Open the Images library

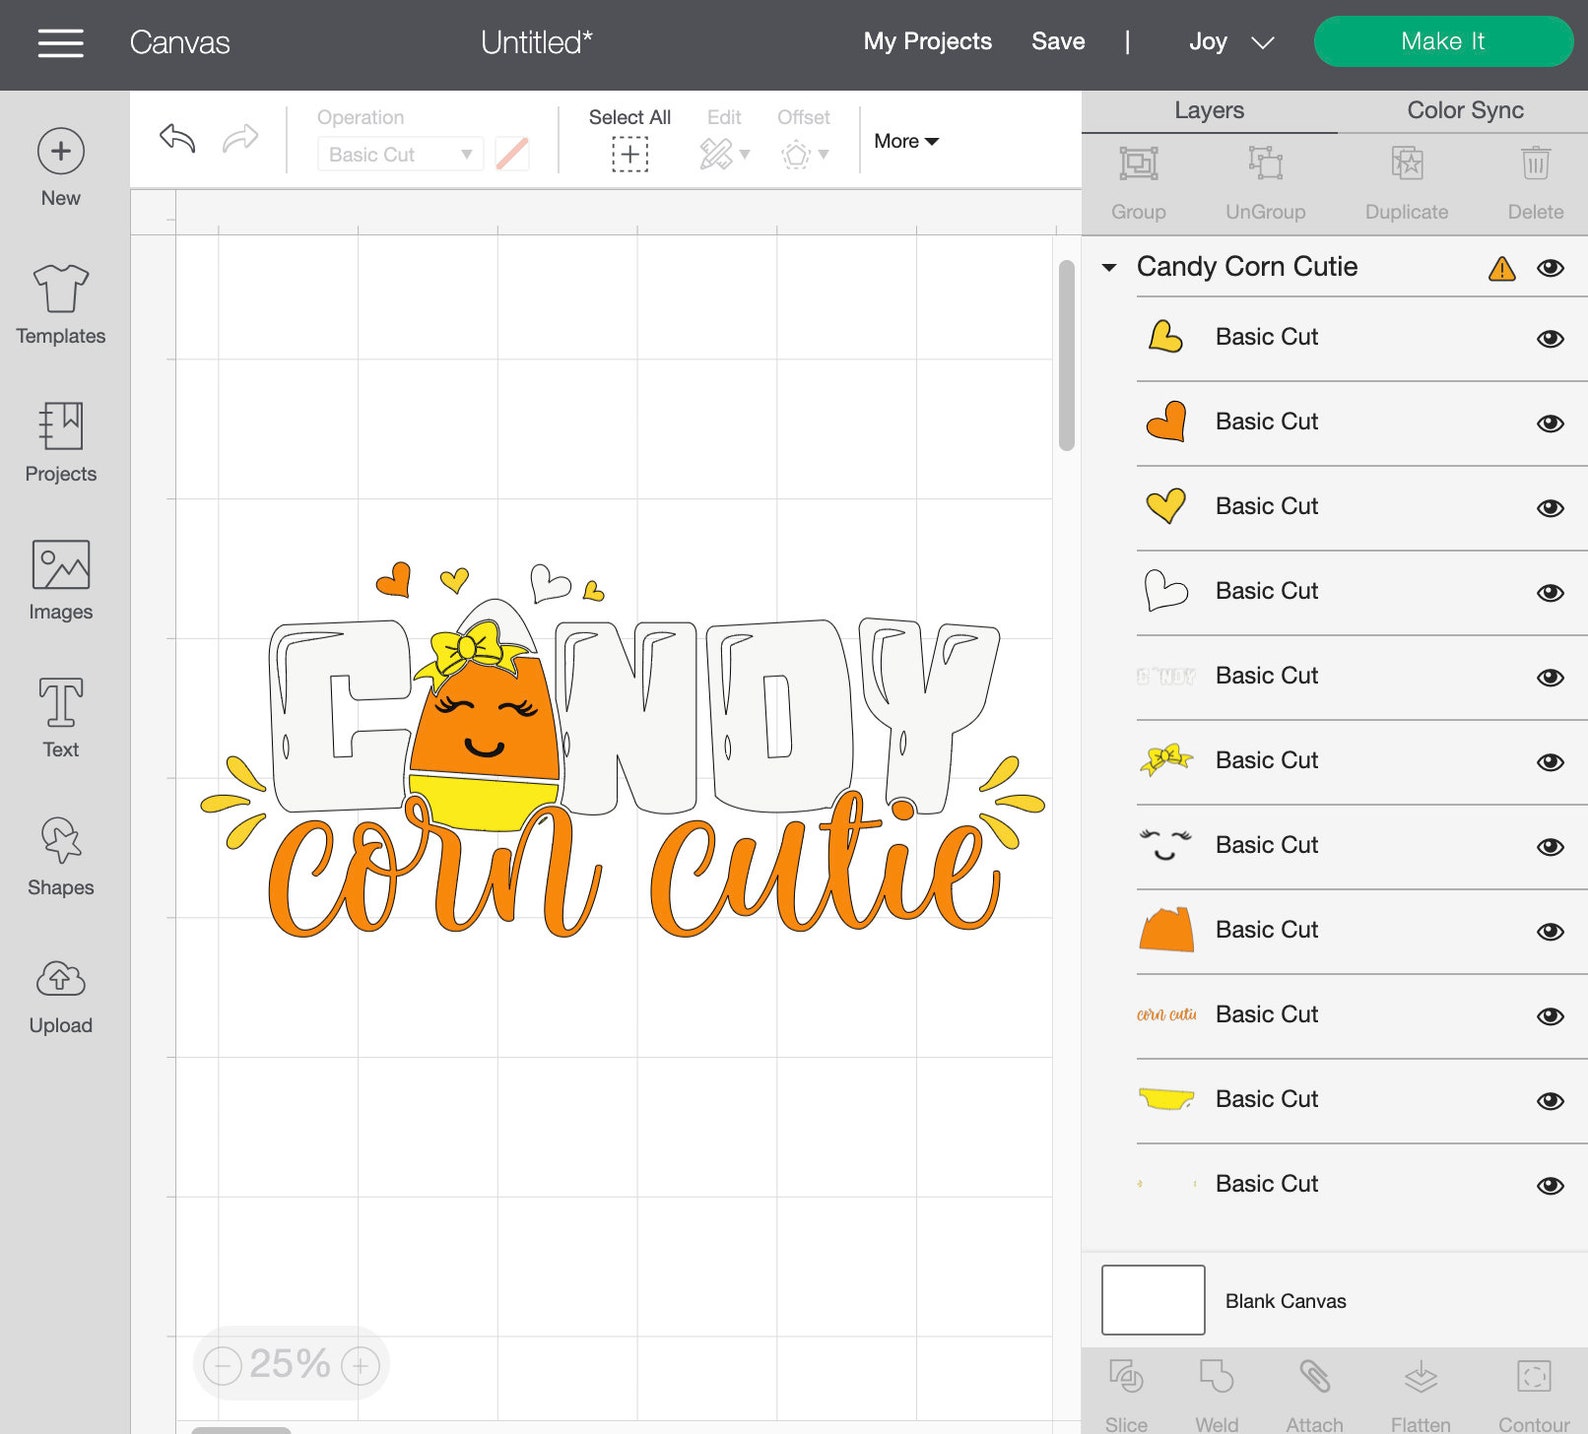(61, 581)
